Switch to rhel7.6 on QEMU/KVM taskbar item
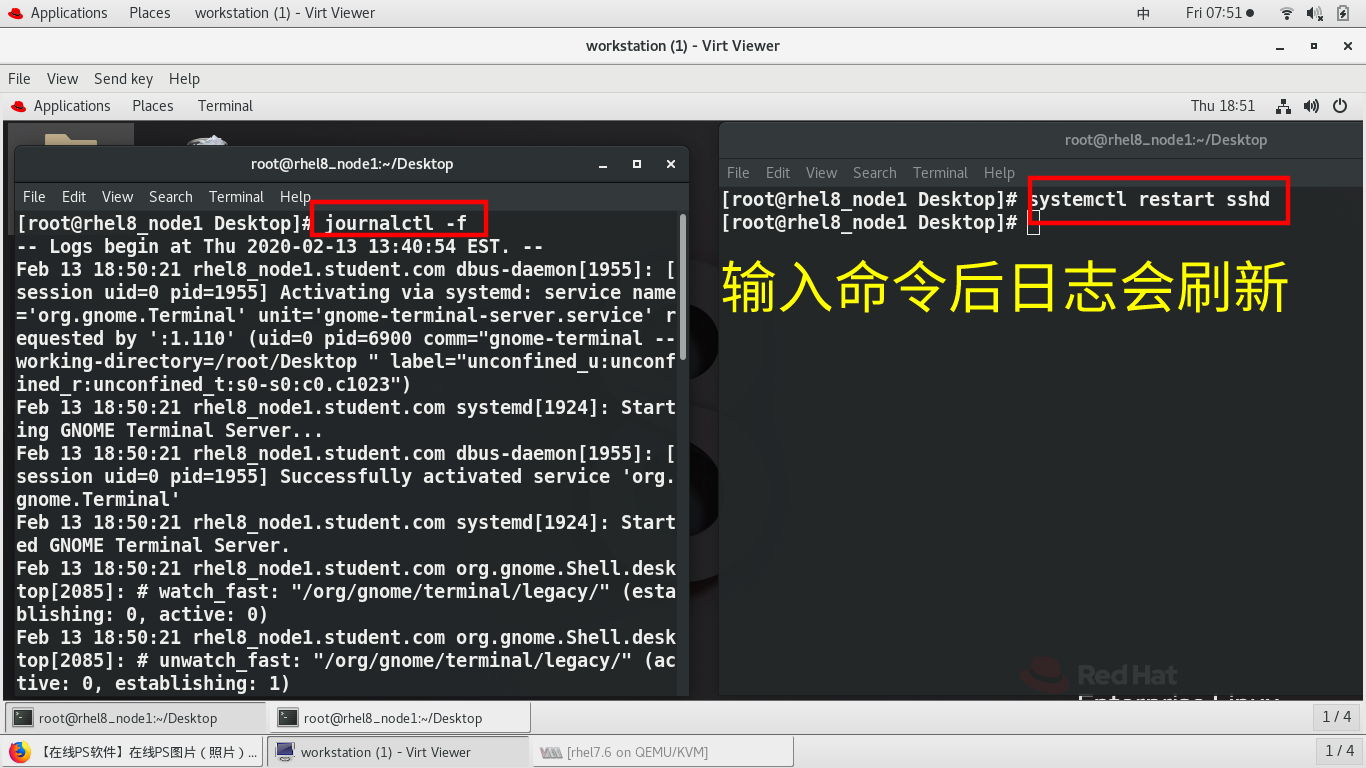The height and width of the screenshot is (768, 1366). tap(663, 751)
